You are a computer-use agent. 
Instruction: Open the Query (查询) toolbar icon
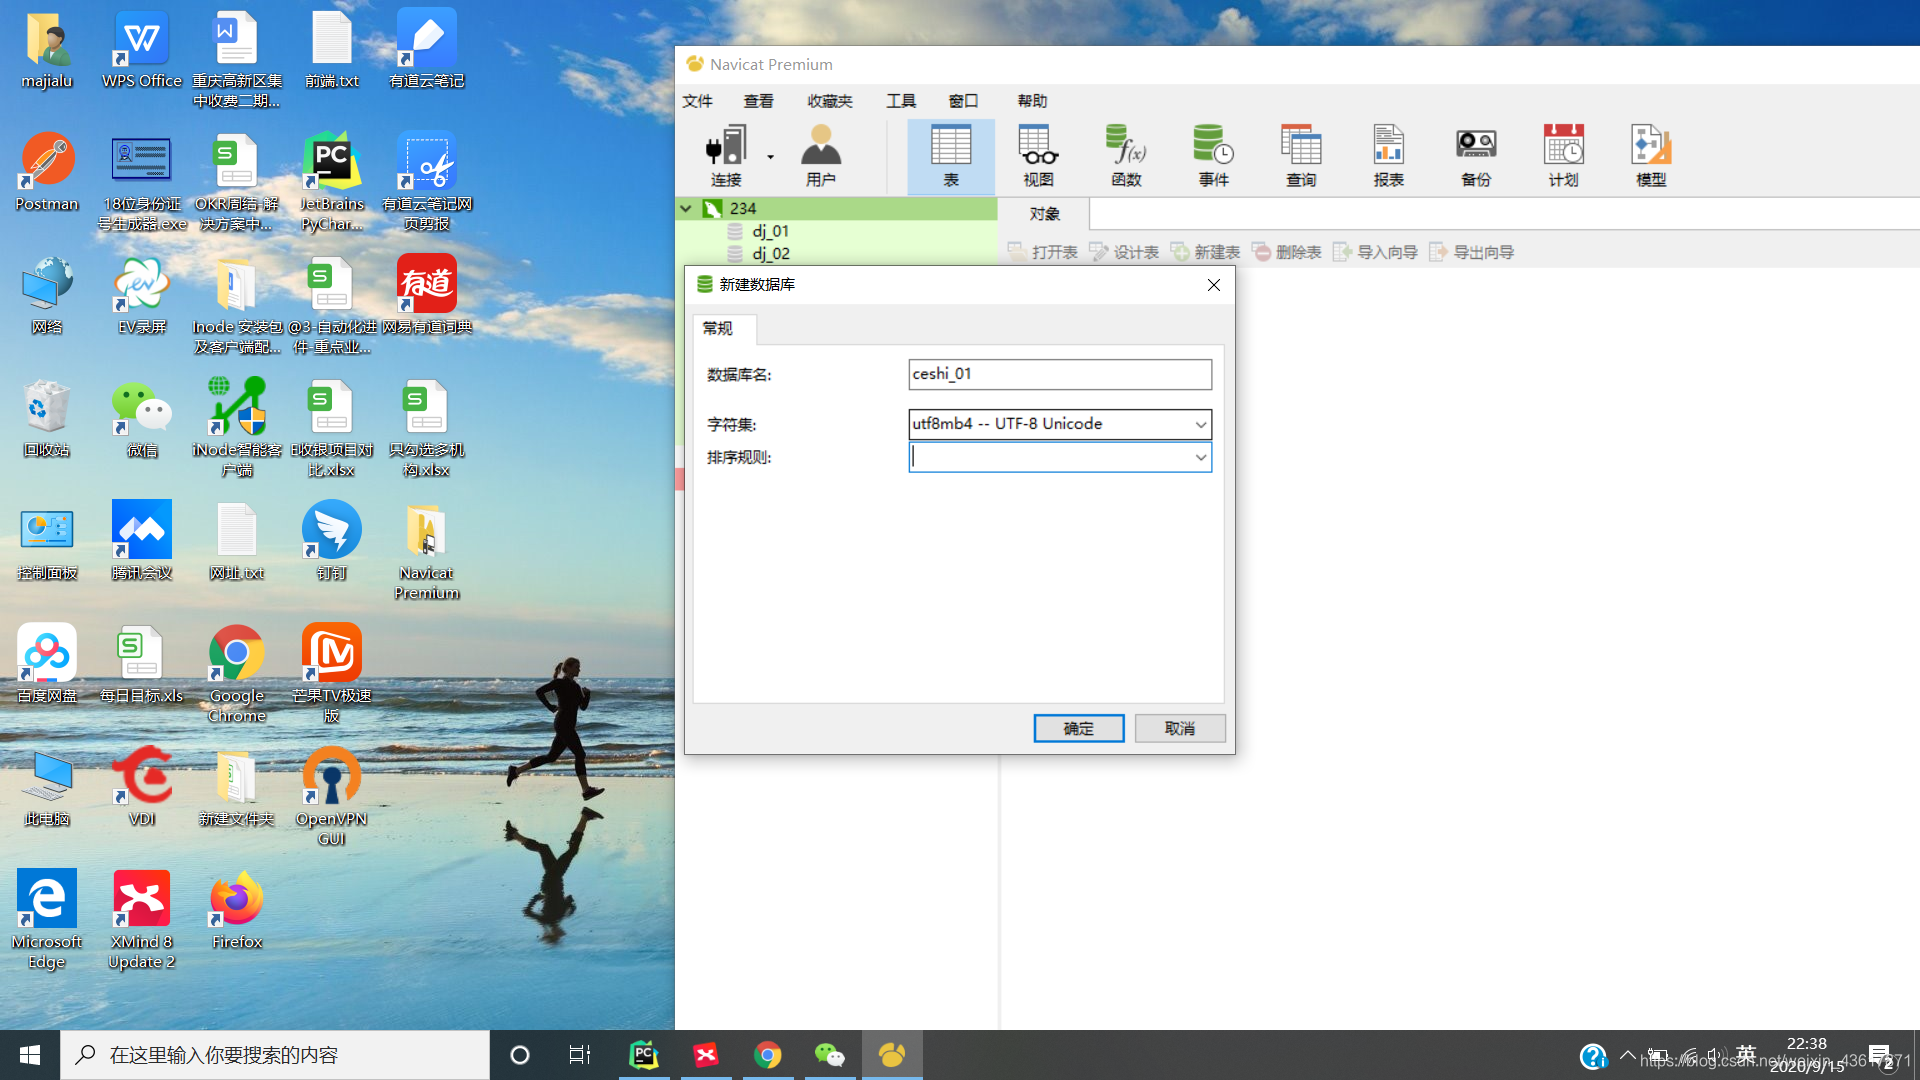coord(1301,156)
